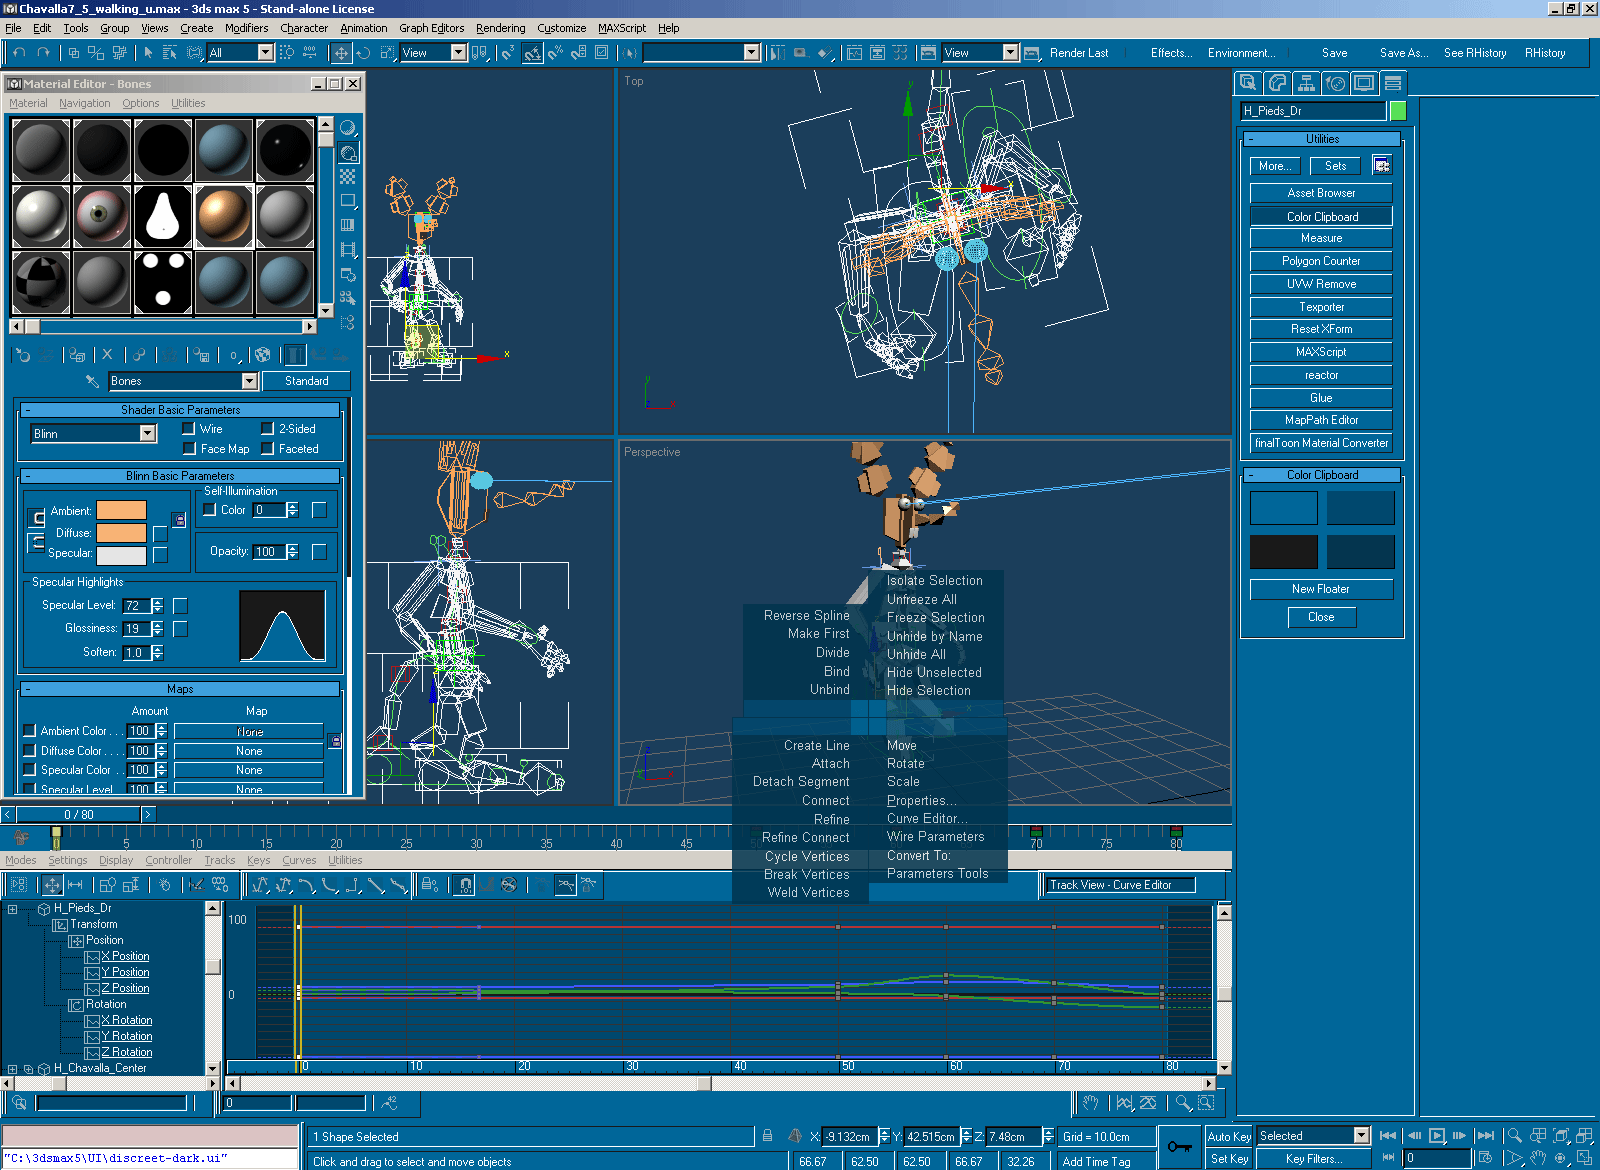Click the Zoom viewport navigation tool
1600x1170 pixels.
tap(1515, 1135)
